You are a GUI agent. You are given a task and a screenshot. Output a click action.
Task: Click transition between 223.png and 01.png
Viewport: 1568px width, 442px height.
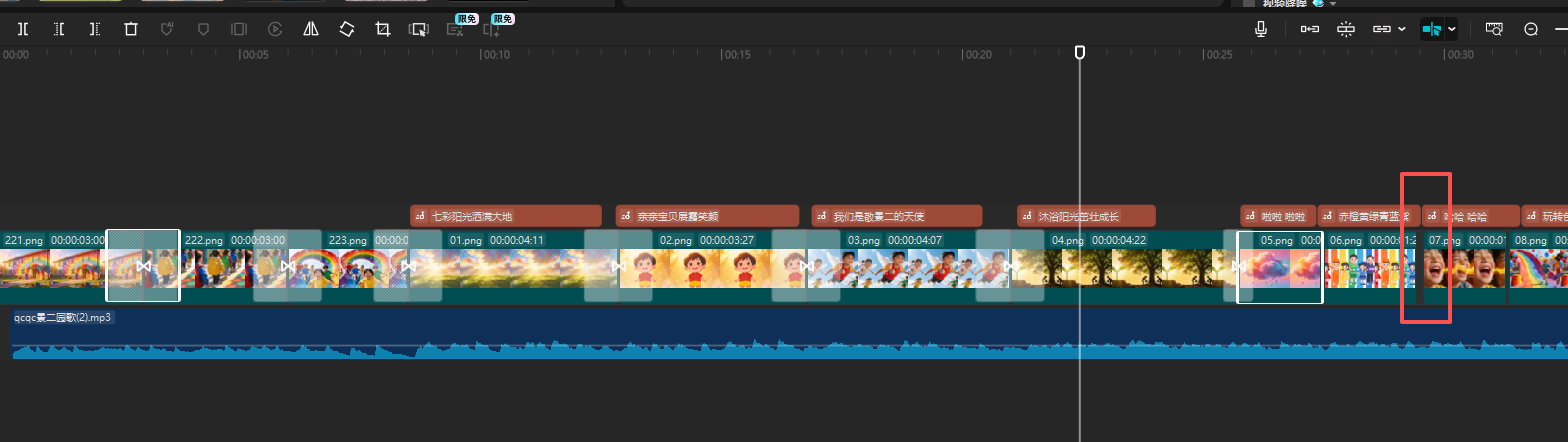(x=408, y=267)
